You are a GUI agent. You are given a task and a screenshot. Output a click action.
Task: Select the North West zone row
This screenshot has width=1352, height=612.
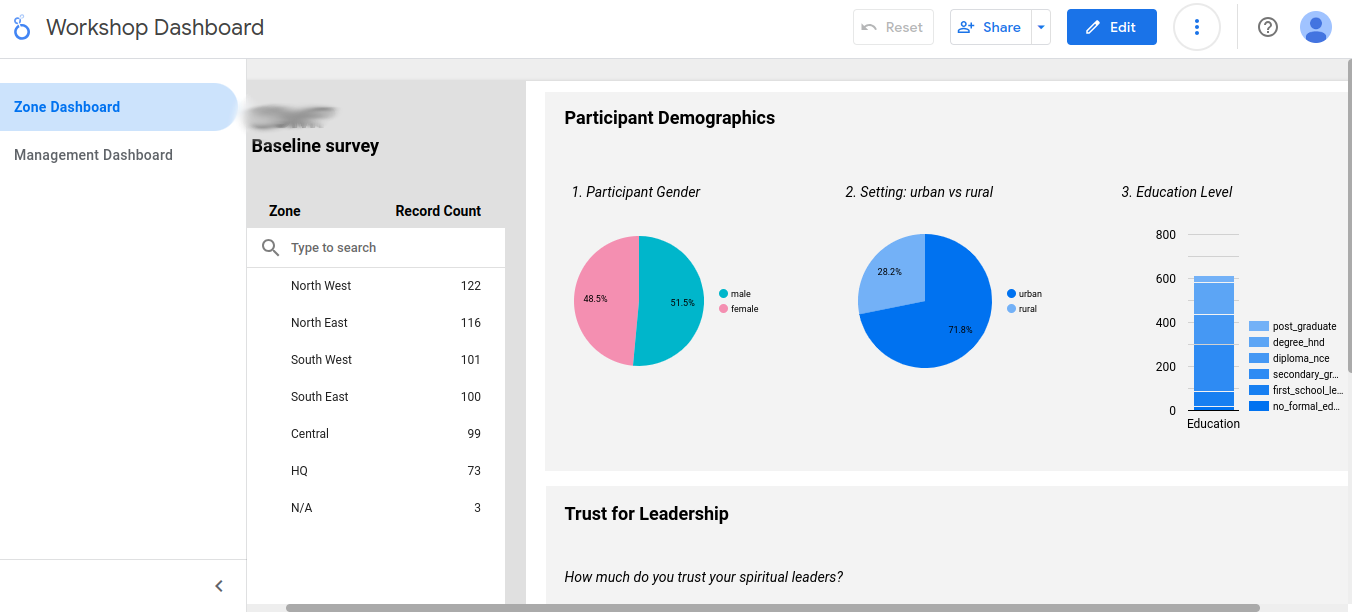(x=321, y=286)
